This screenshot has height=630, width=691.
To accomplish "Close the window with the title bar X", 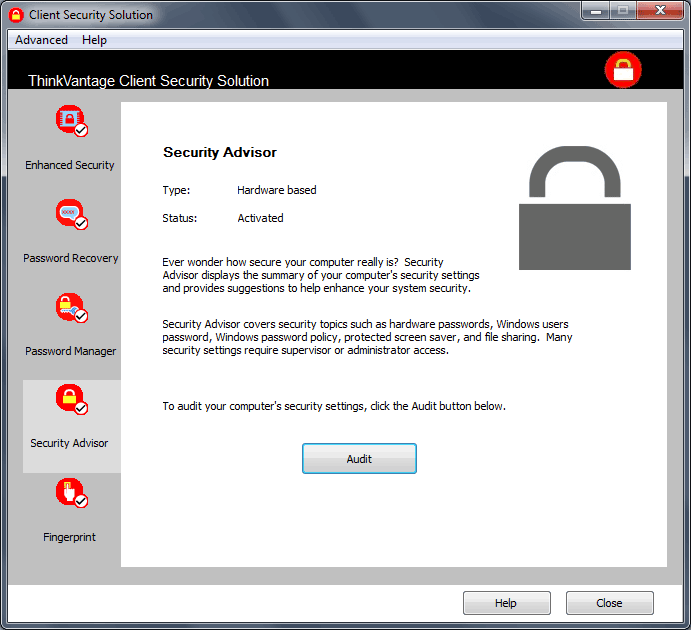I will 660,11.
